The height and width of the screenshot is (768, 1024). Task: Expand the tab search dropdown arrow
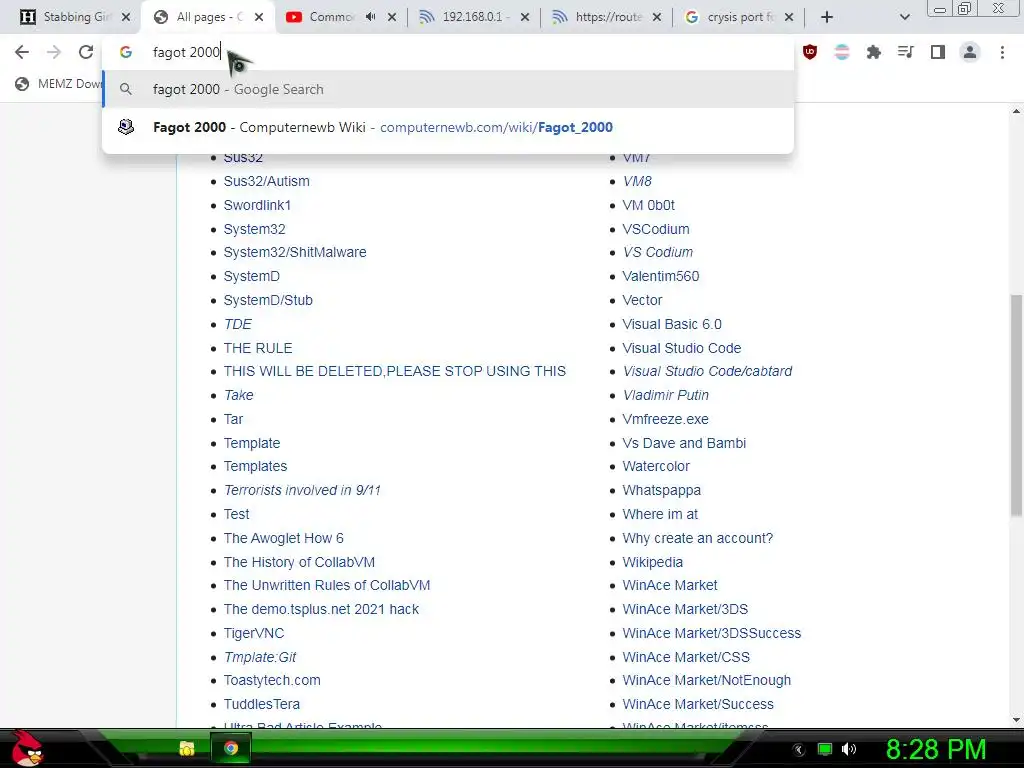pyautogui.click(x=904, y=18)
